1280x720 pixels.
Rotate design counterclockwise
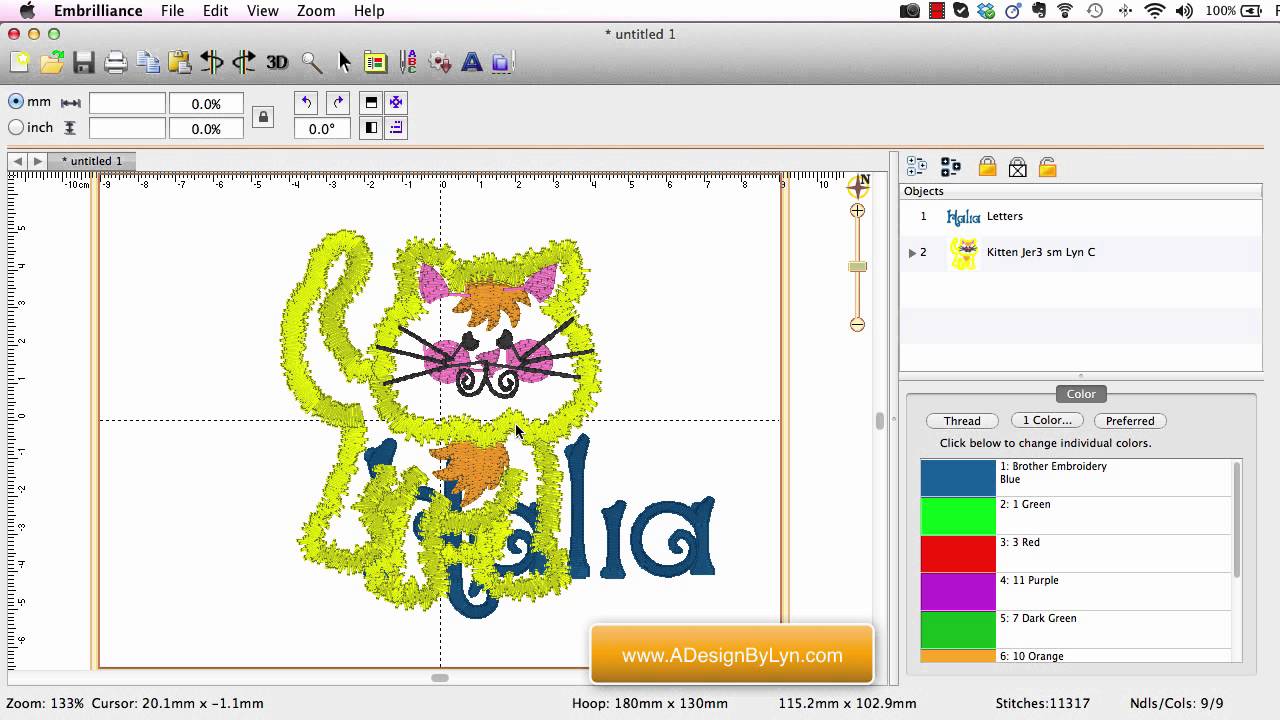(306, 102)
